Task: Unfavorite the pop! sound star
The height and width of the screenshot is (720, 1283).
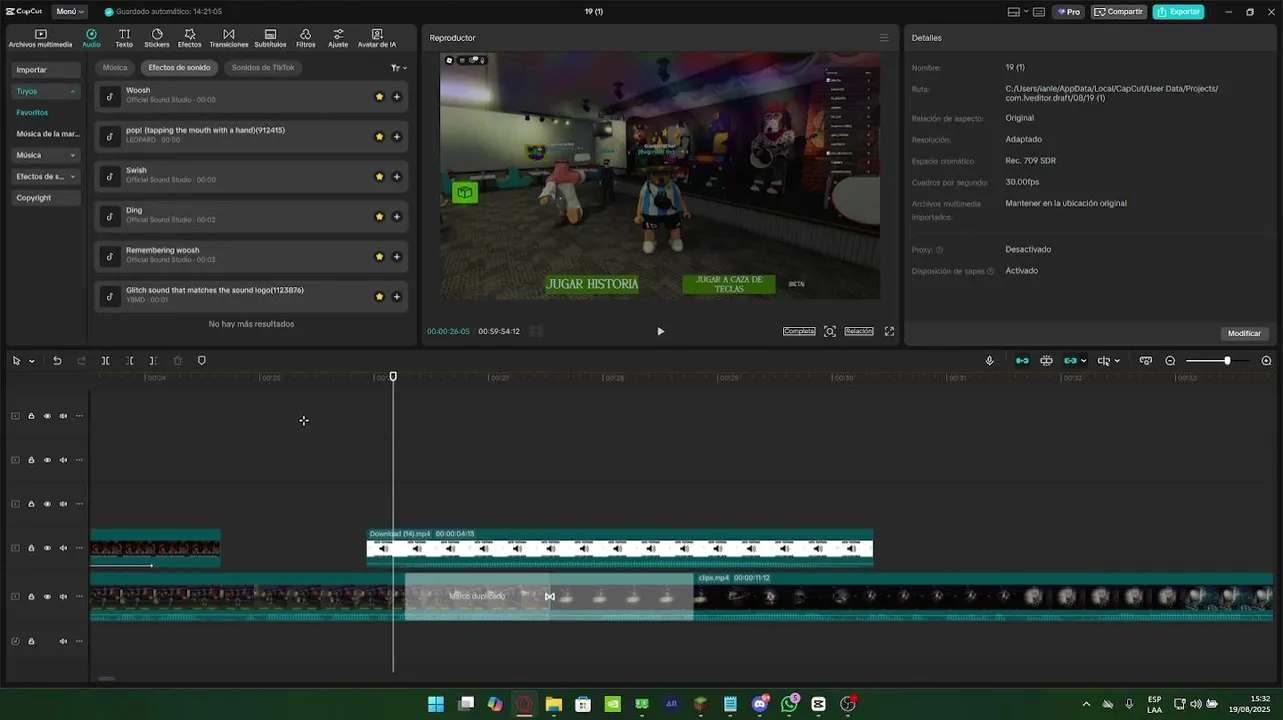Action: (x=379, y=136)
